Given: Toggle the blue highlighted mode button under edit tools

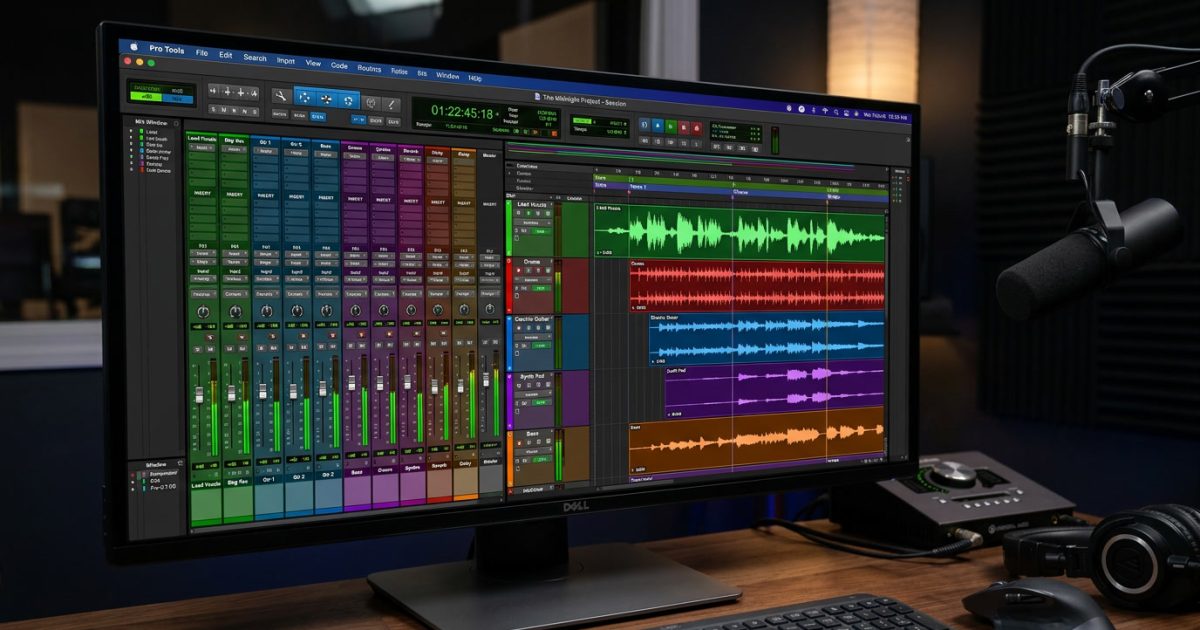Looking at the screenshot, I should pyautogui.click(x=318, y=116).
